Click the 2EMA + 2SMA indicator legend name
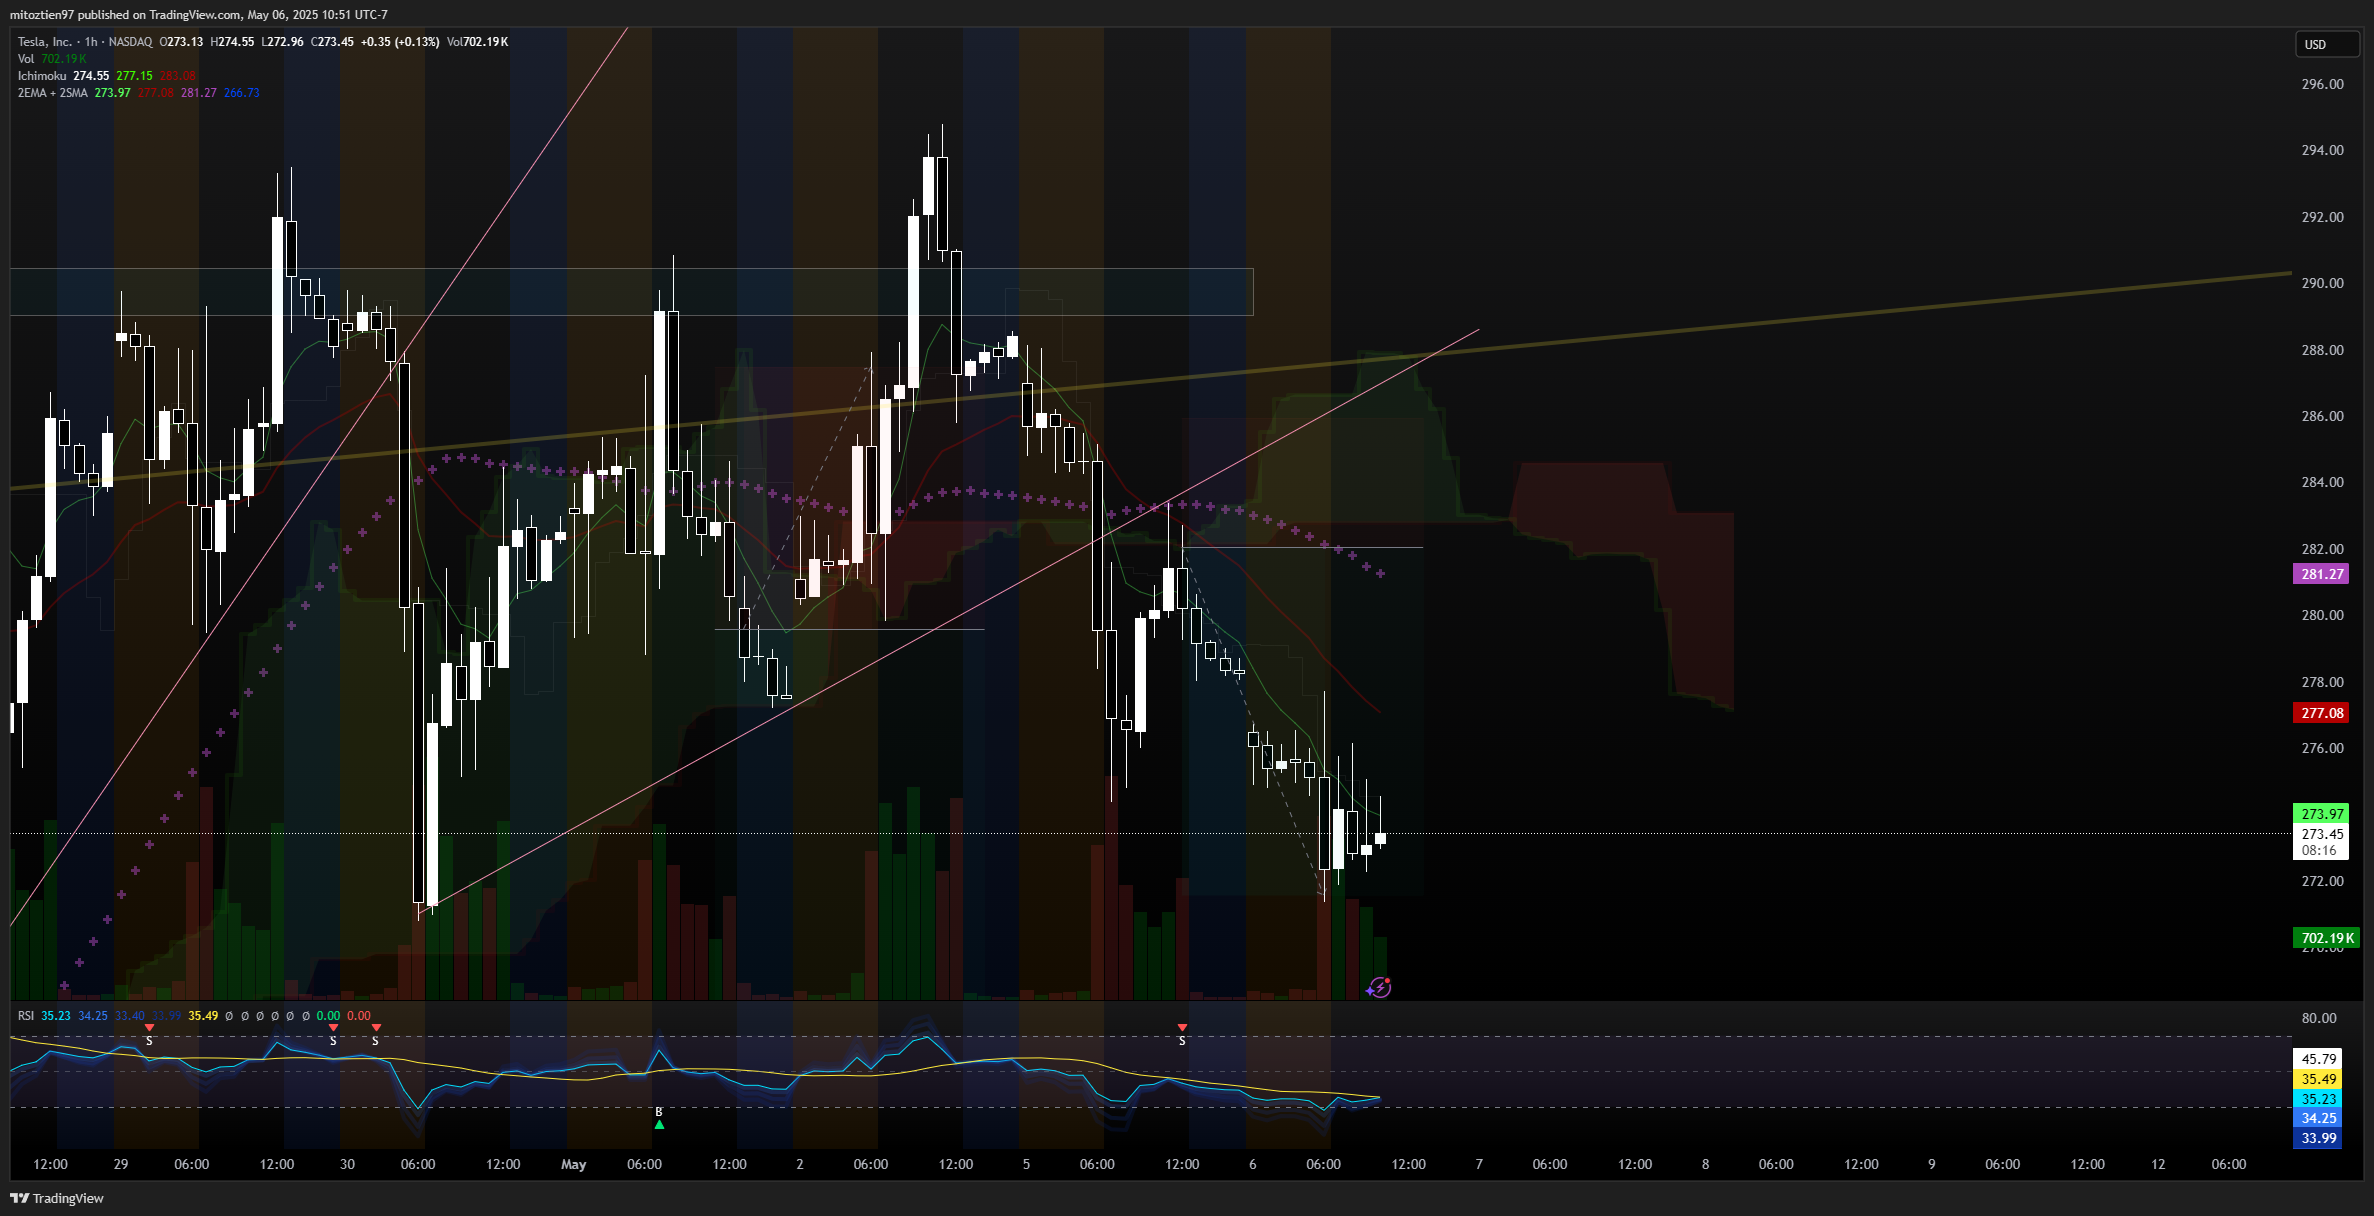 53,93
